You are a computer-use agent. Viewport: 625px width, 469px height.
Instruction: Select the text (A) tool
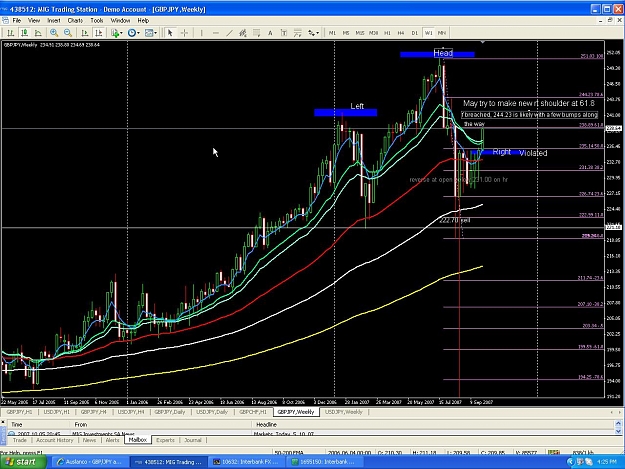click(x=270, y=33)
